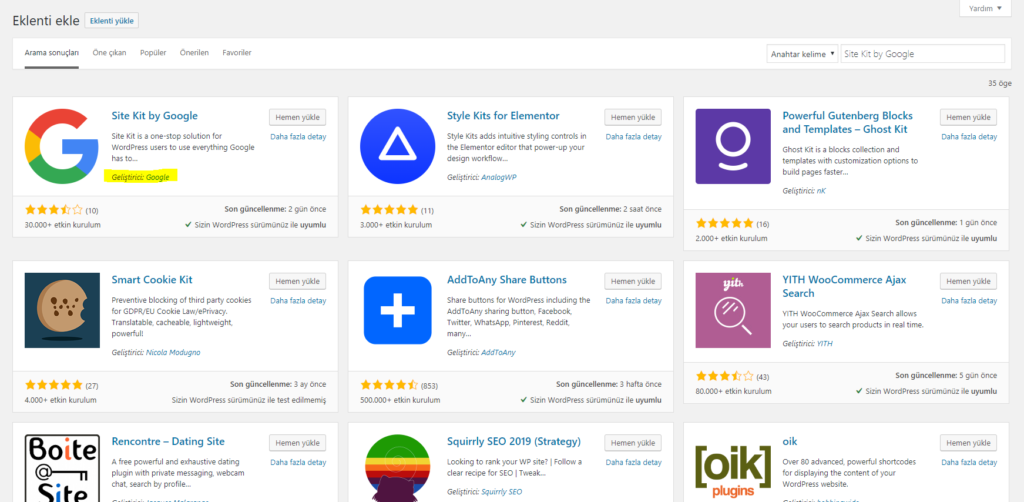Image resolution: width=1024 pixels, height=502 pixels.
Task: Open Daha fazla detay for oik
Action: (x=969, y=463)
